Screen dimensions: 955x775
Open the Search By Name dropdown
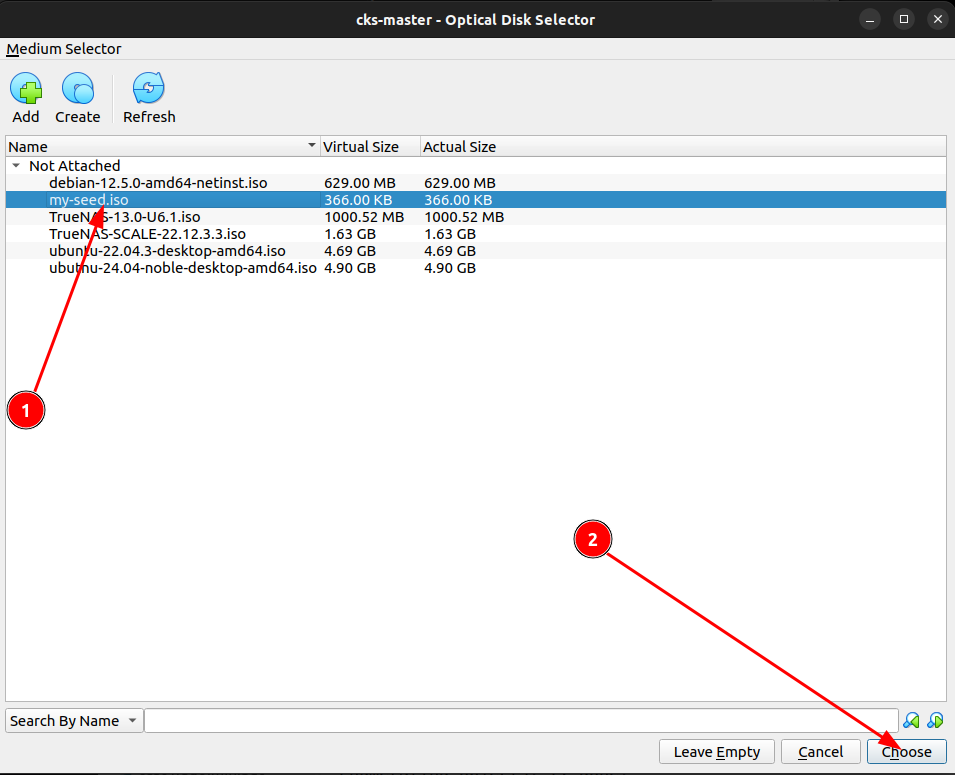coord(74,721)
